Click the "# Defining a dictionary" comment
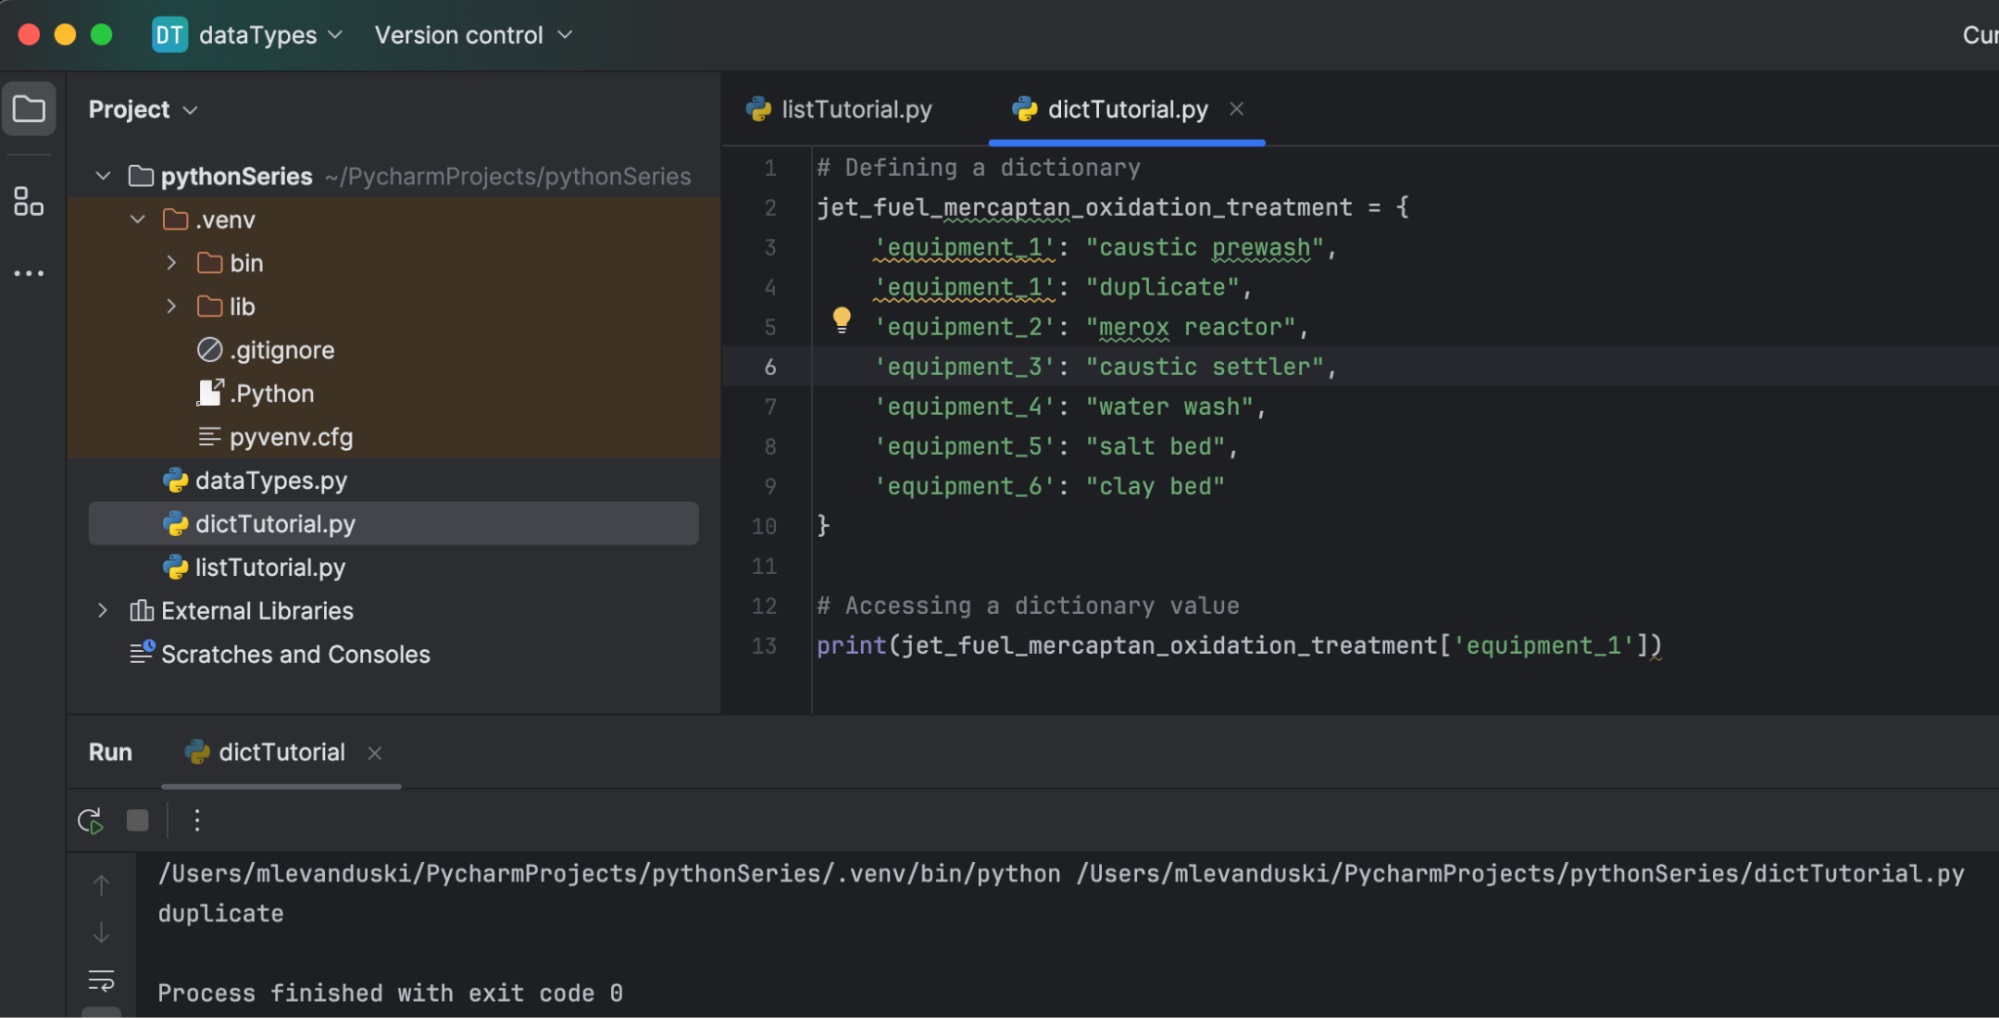 (x=978, y=168)
